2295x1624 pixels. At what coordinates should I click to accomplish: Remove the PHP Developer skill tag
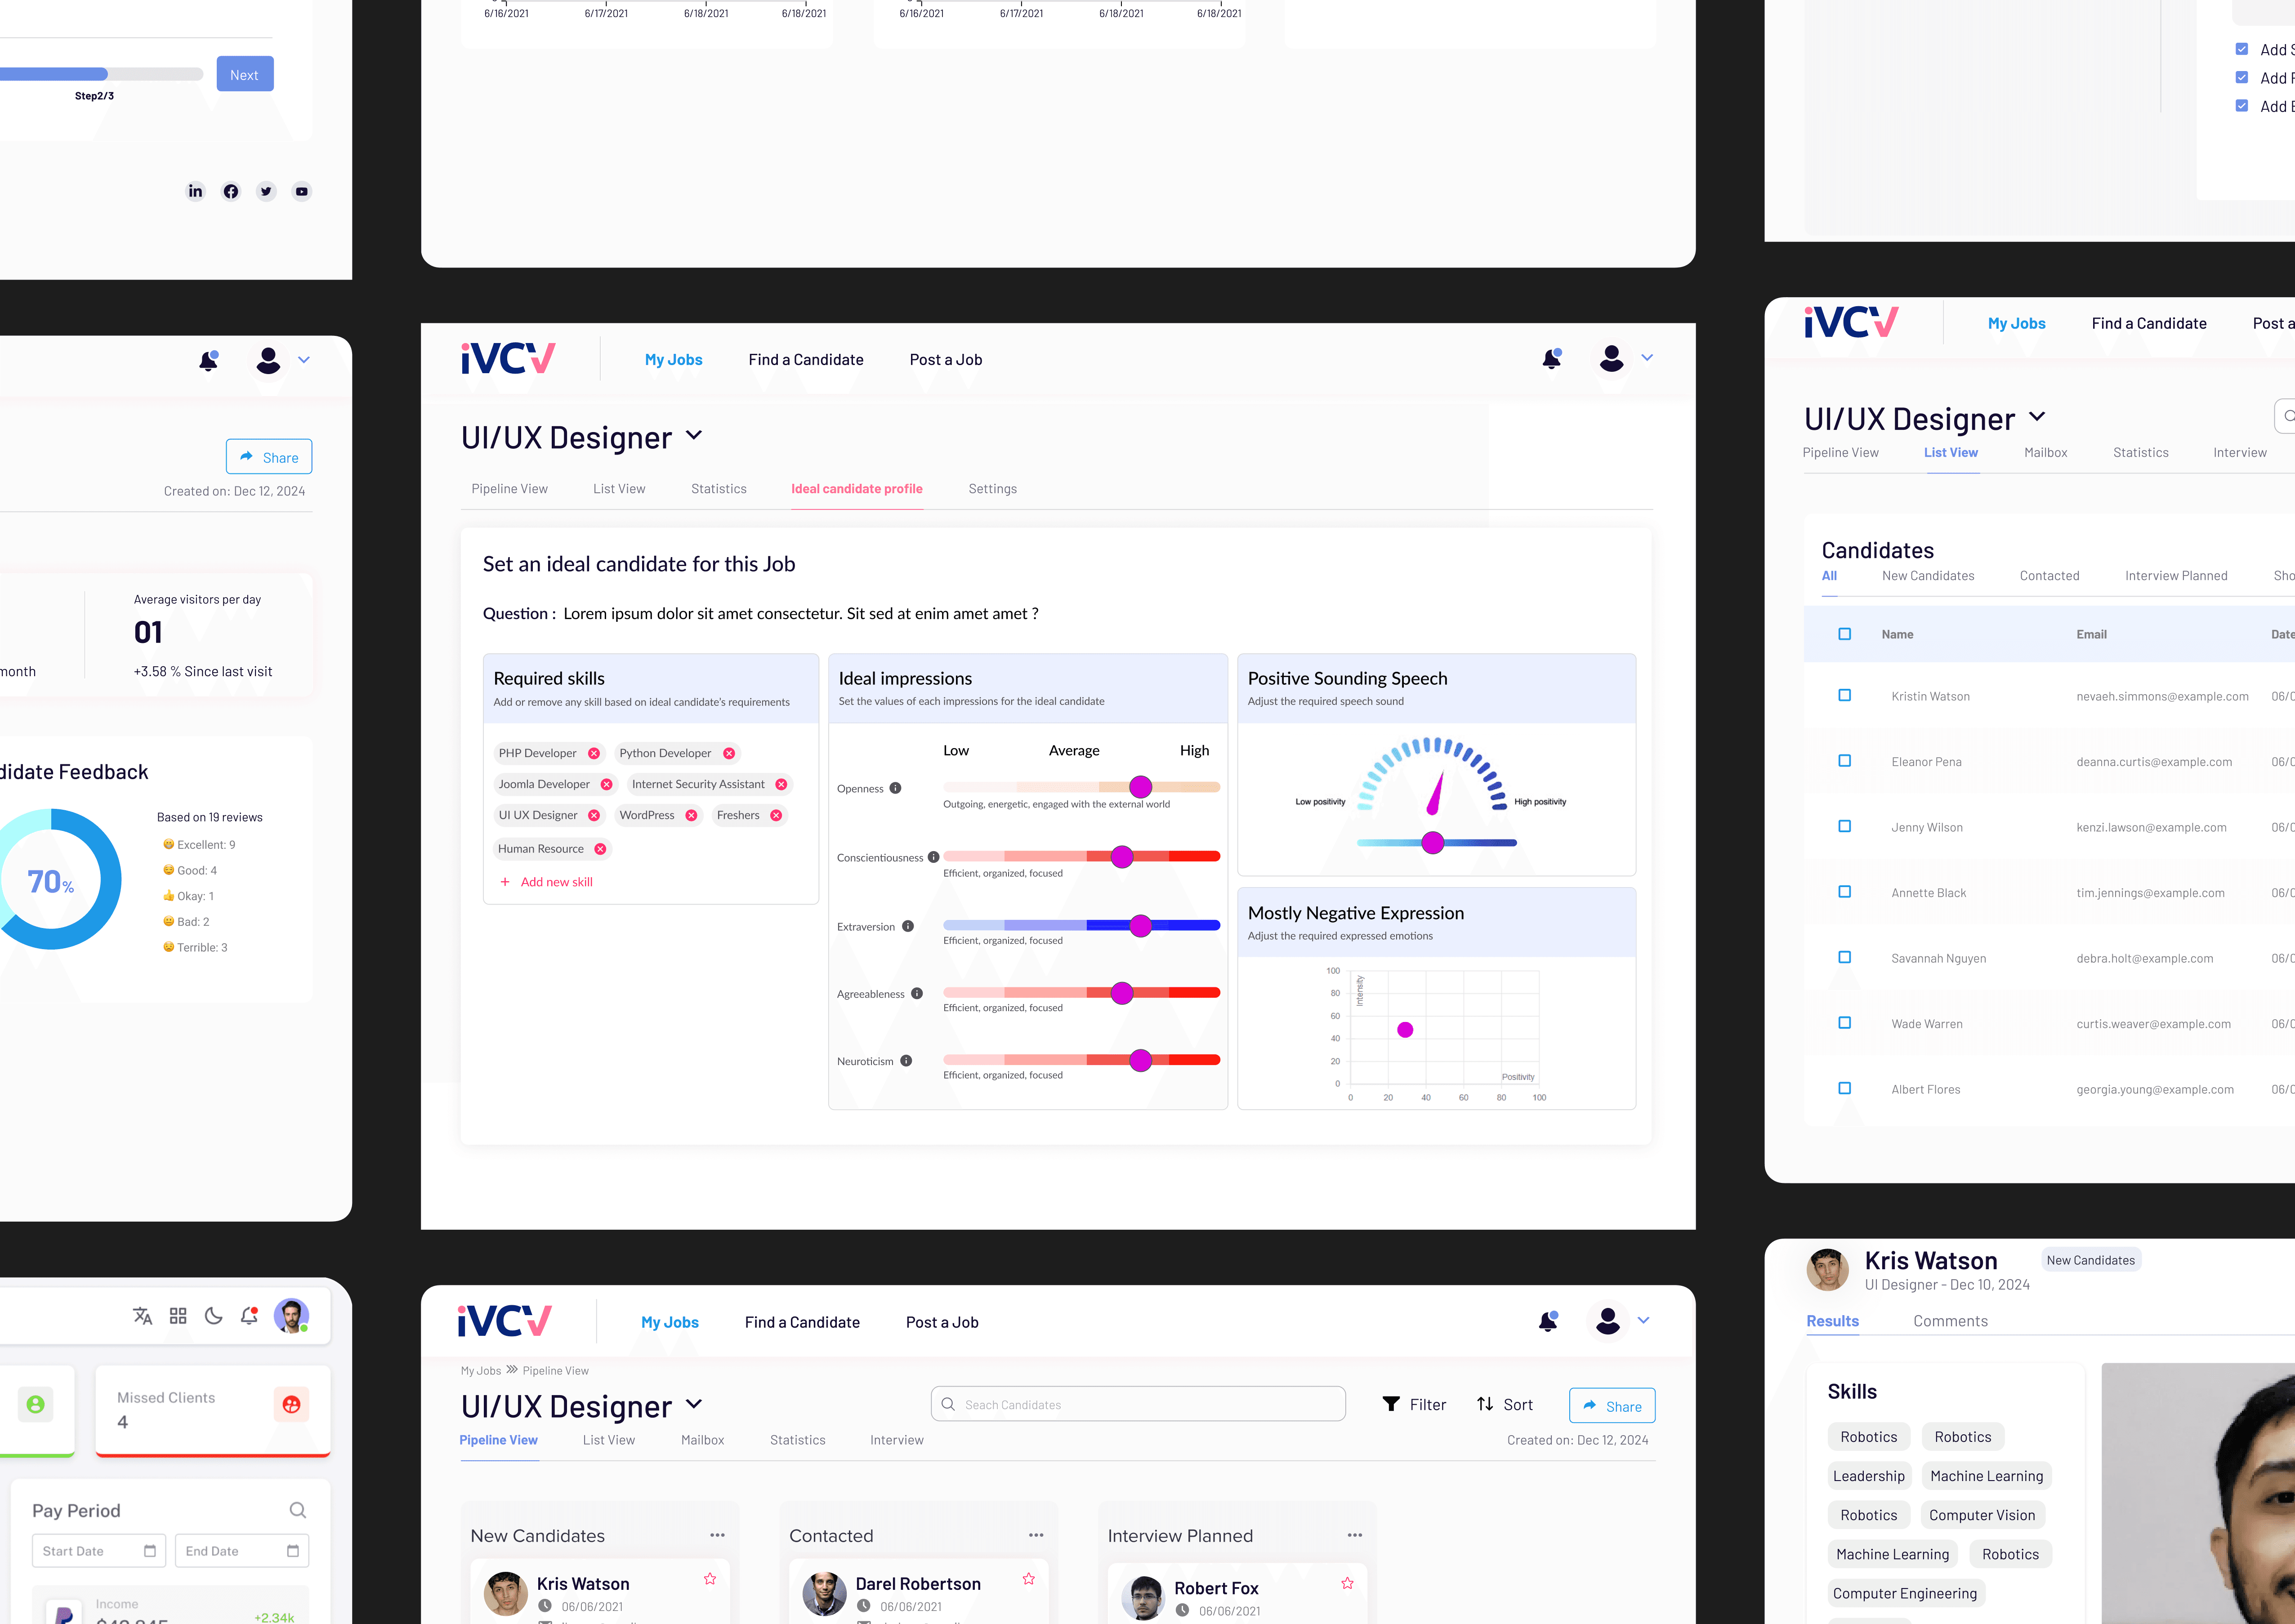tap(594, 754)
